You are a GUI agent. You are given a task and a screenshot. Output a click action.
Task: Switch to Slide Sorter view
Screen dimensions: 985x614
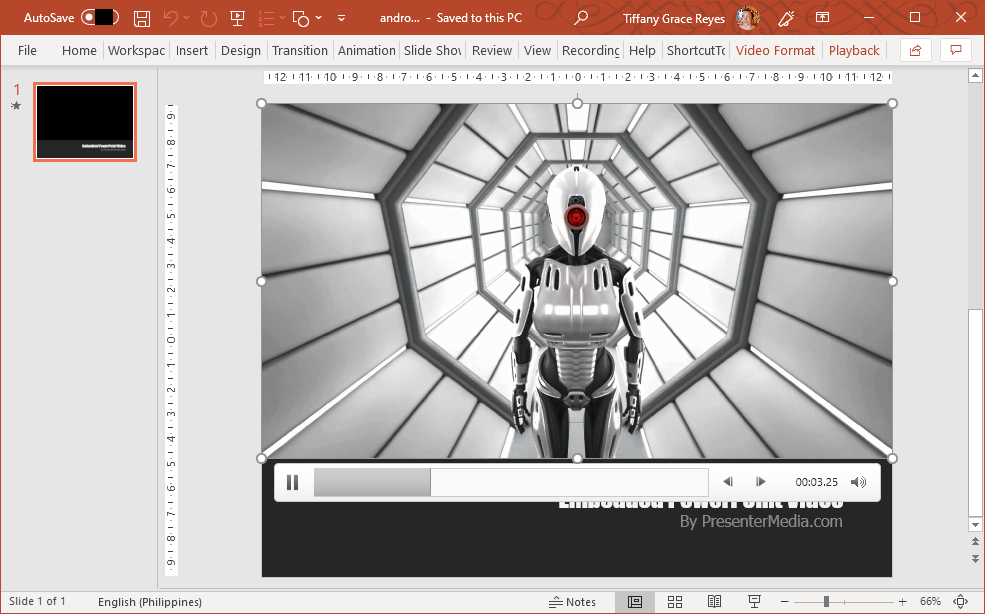675,602
